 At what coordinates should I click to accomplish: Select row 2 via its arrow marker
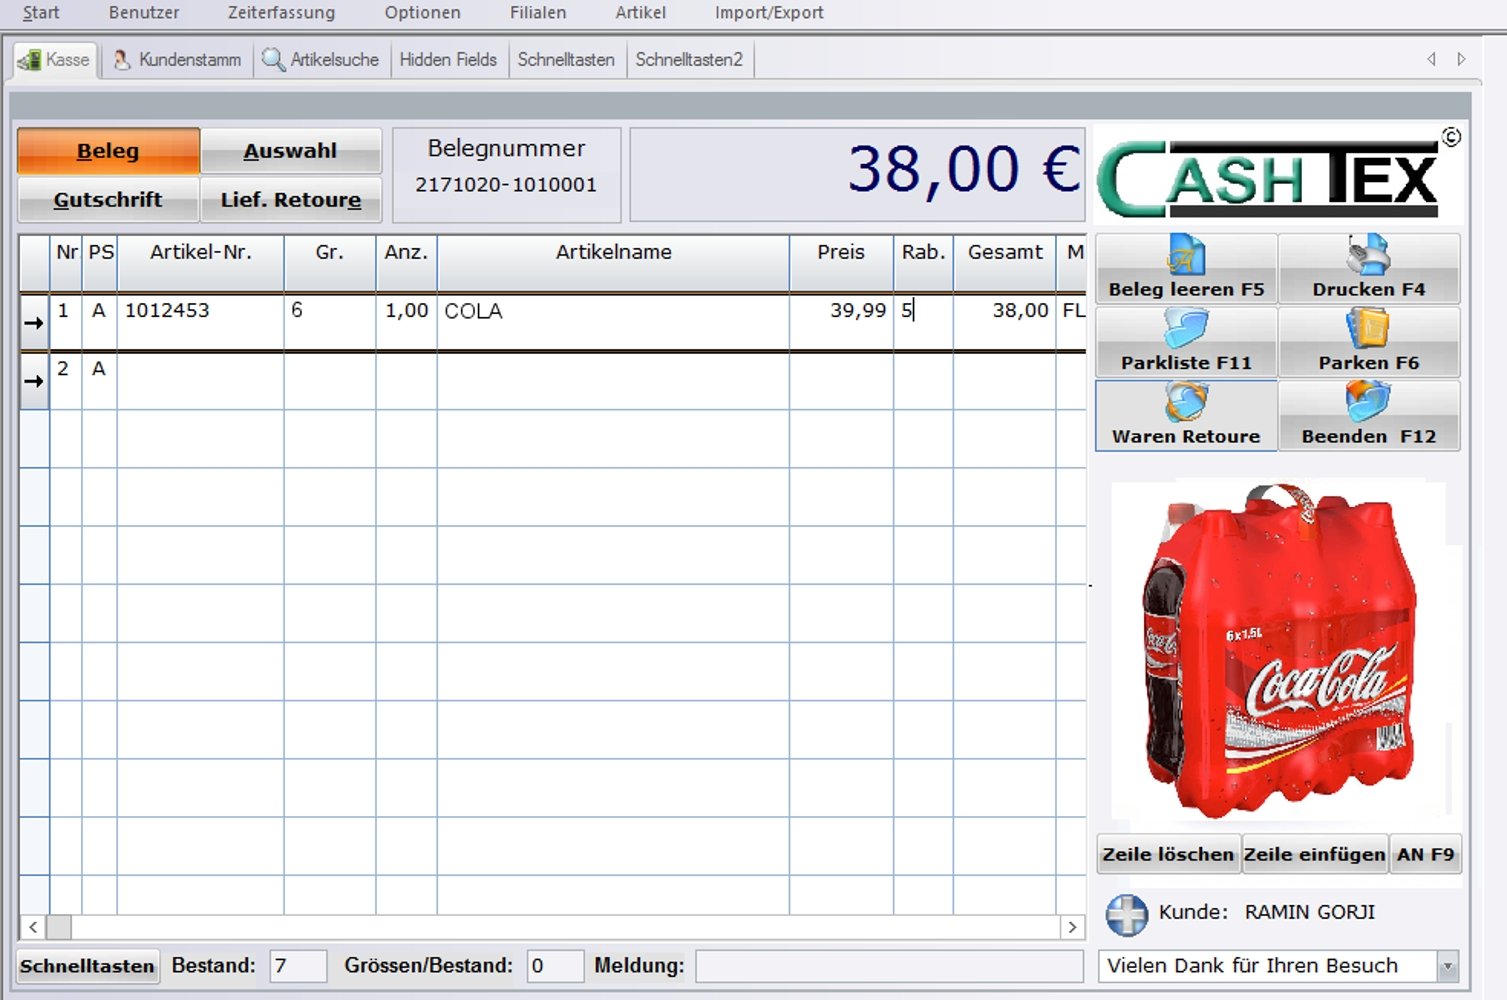click(34, 381)
